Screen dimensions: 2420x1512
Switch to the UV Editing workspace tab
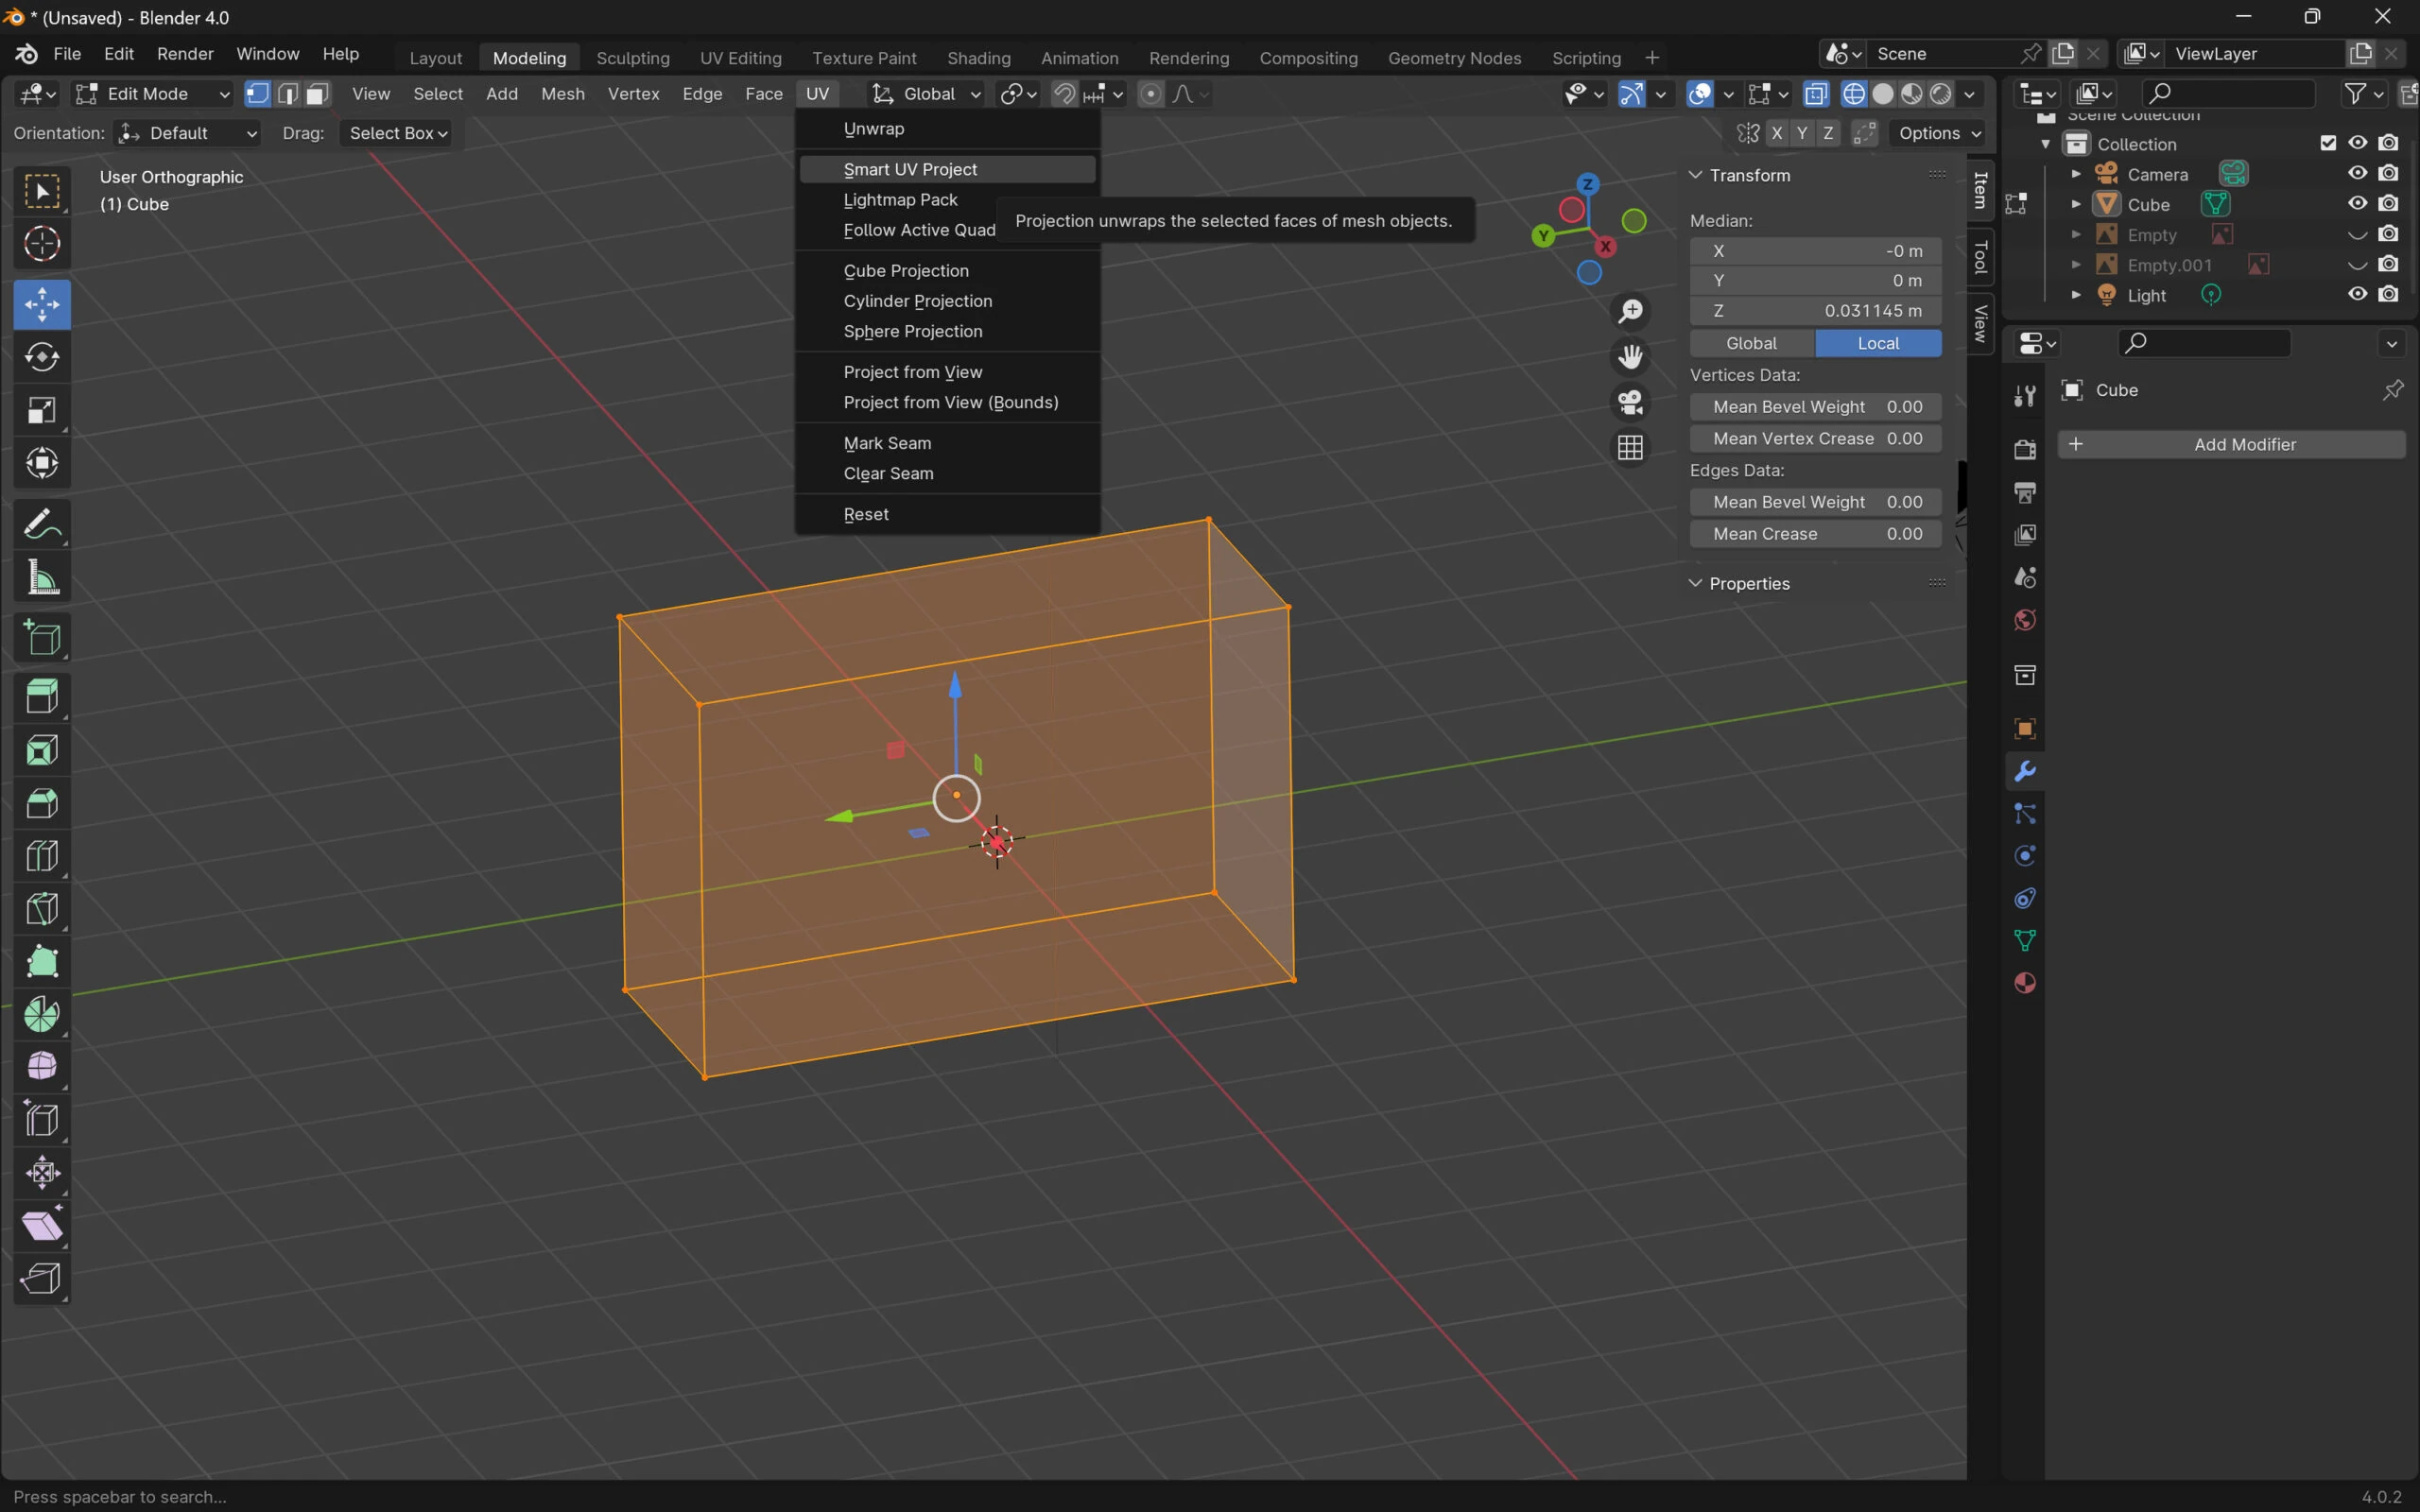(740, 58)
